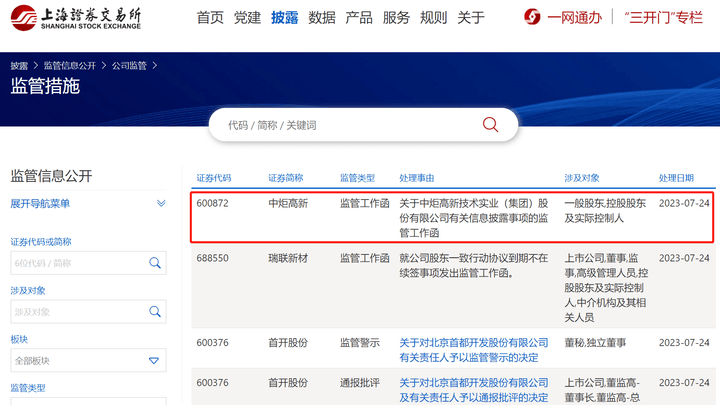Viewport: 720px width, 405px height.
Task: Open 首开股份 通报批评 decision link
Action: [473, 390]
